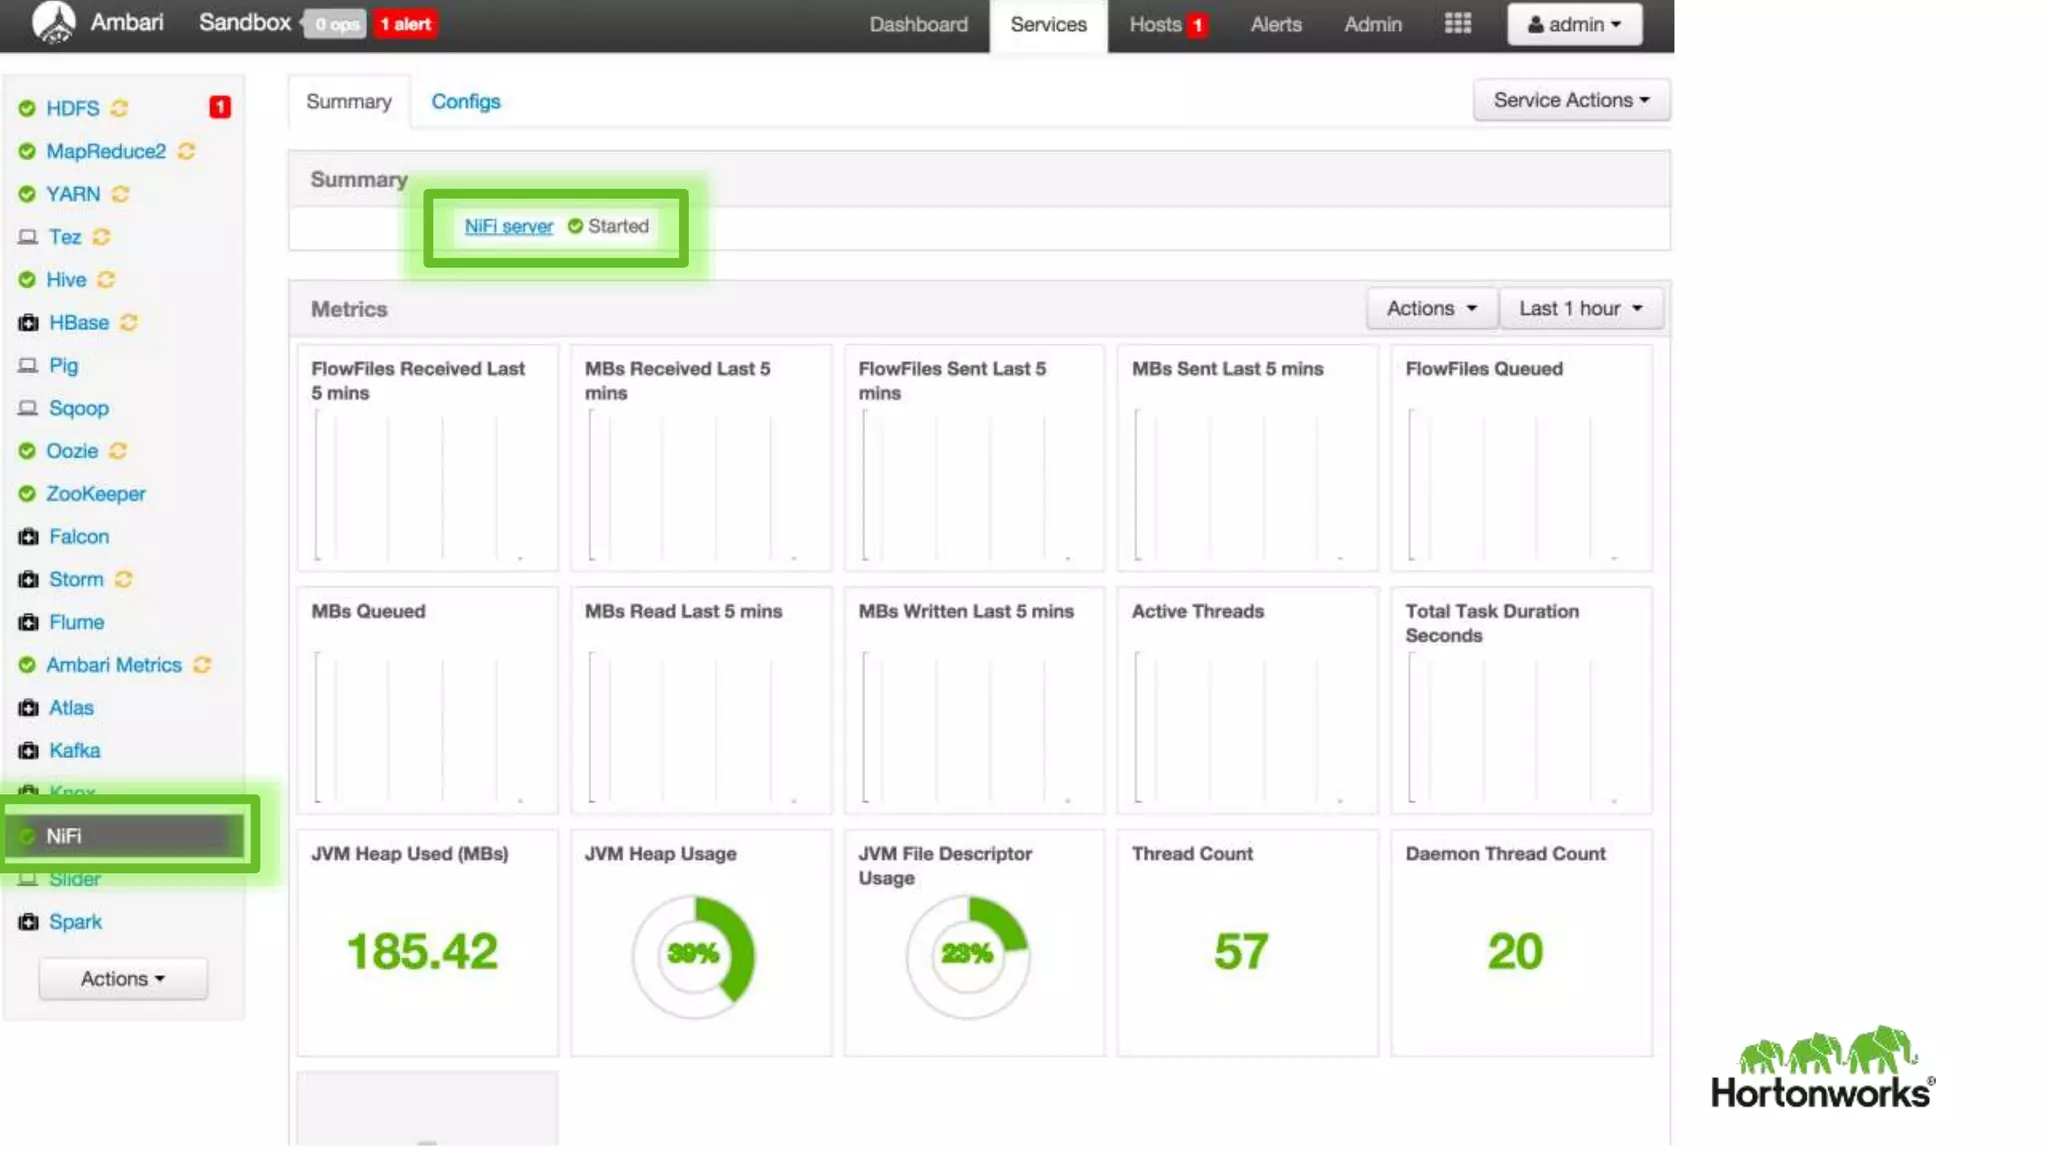Open the sidebar Actions dropdown
This screenshot has width=2048, height=1152.
click(x=122, y=979)
